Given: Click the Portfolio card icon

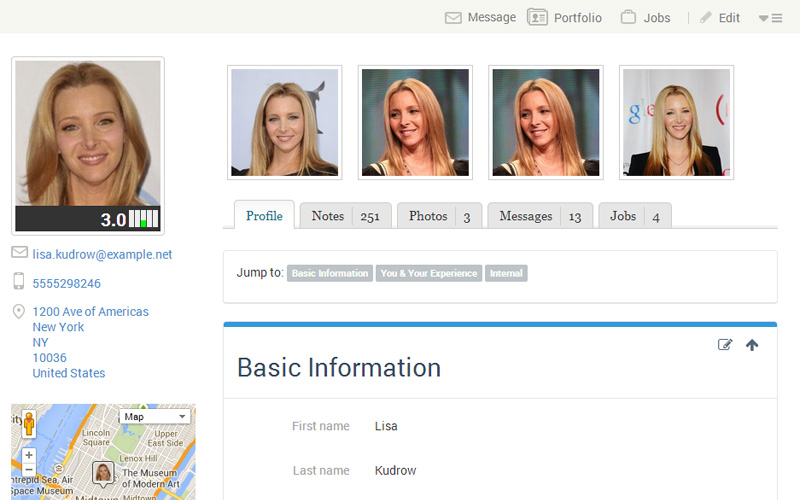Looking at the screenshot, I should [x=537, y=17].
